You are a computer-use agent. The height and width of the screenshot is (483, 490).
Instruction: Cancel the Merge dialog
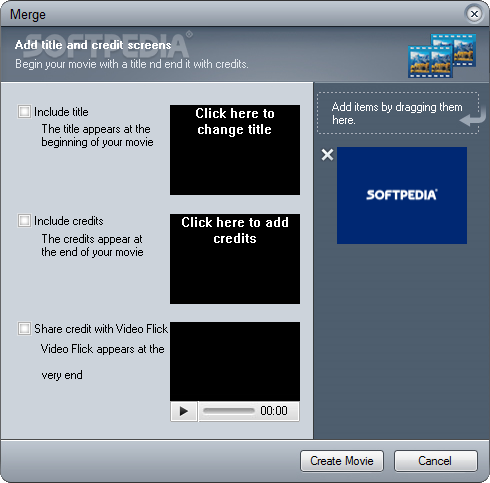tap(435, 461)
